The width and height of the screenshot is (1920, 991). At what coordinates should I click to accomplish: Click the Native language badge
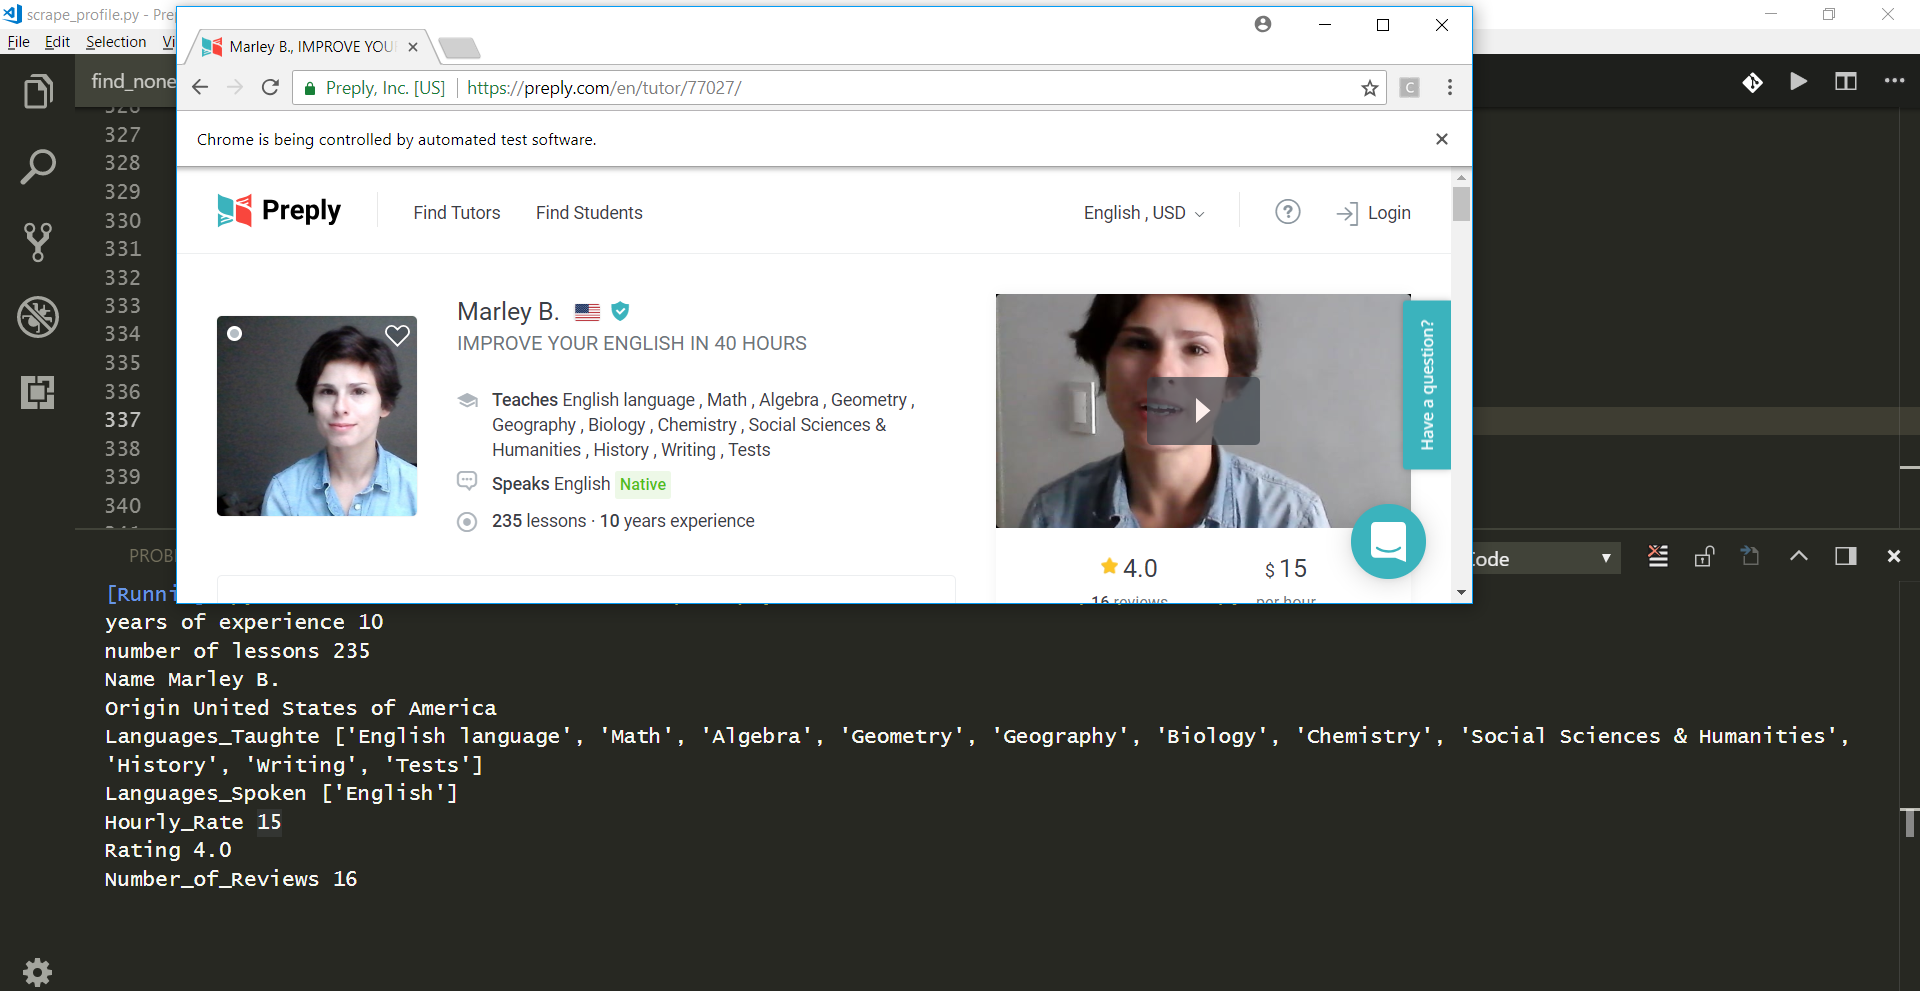click(643, 484)
